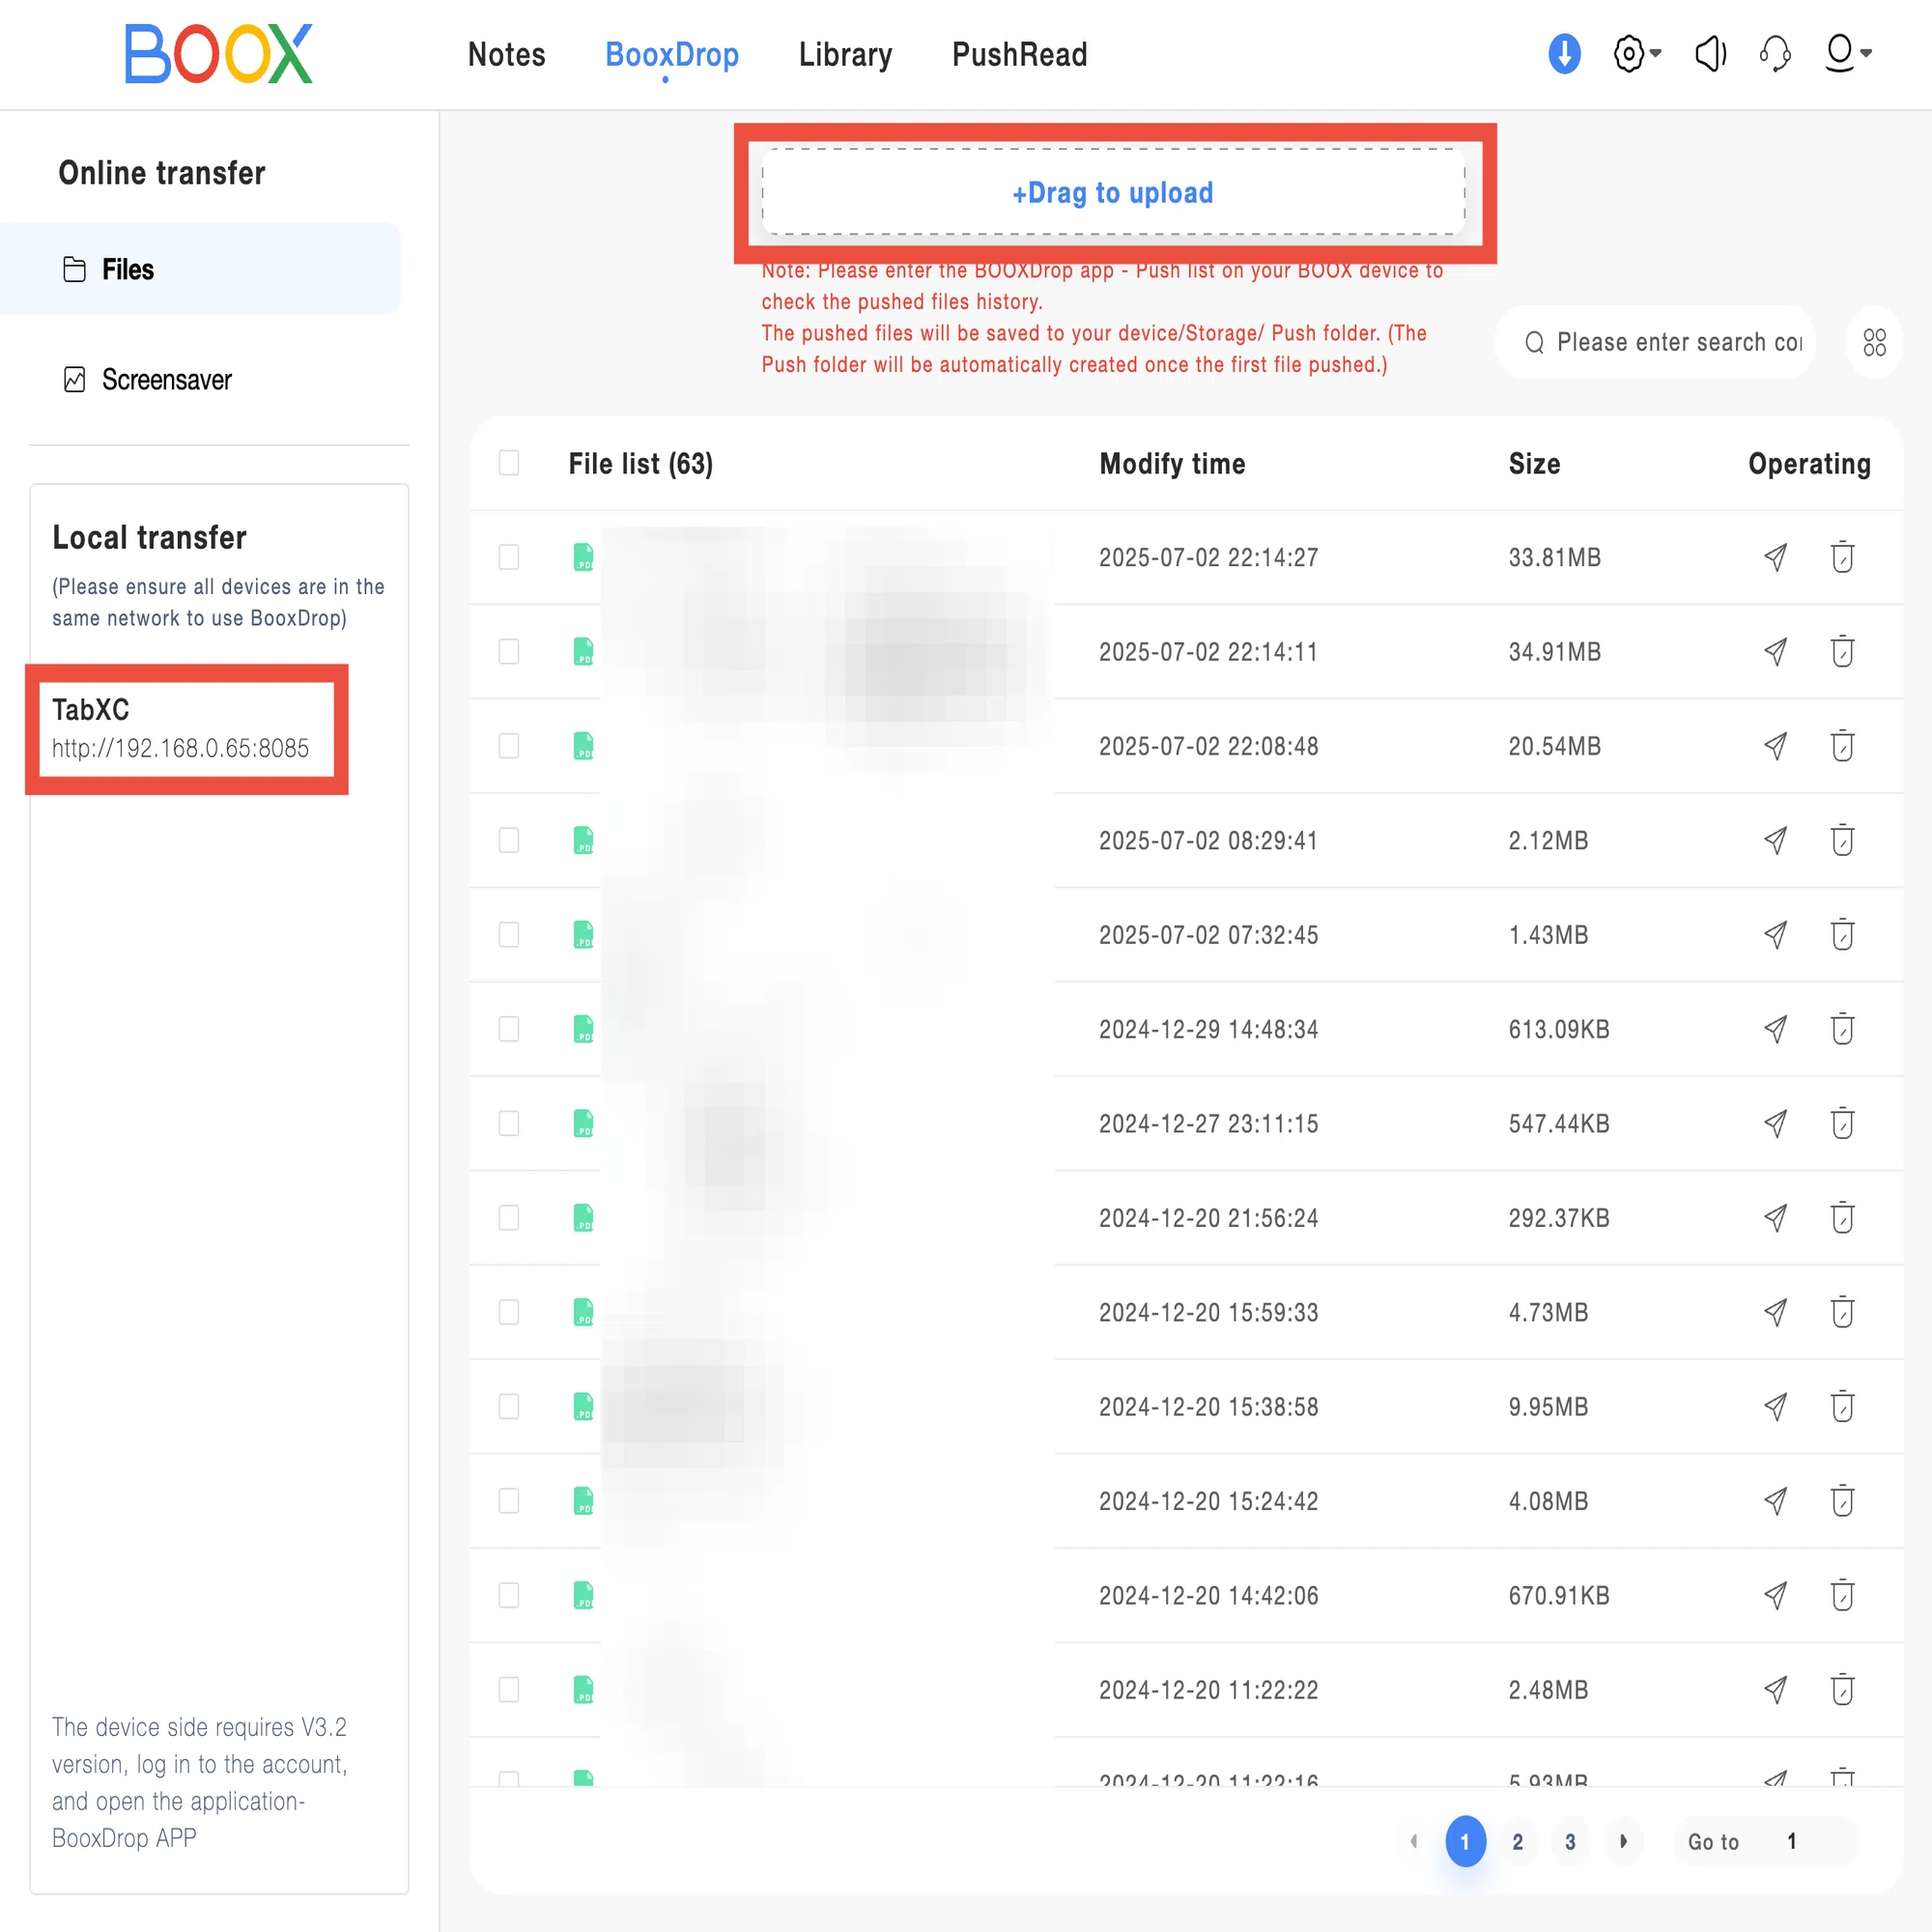The height and width of the screenshot is (1932, 1932).
Task: Click the Go to page number field
Action: tap(1792, 1841)
